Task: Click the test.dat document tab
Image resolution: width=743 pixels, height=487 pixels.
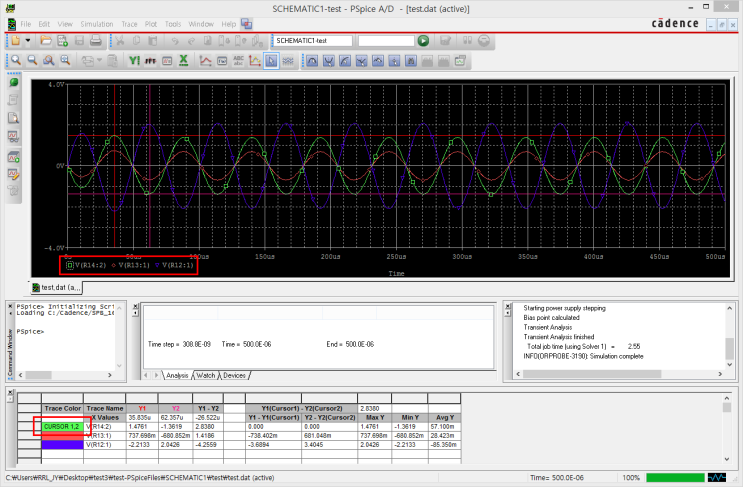Action: tap(59, 286)
